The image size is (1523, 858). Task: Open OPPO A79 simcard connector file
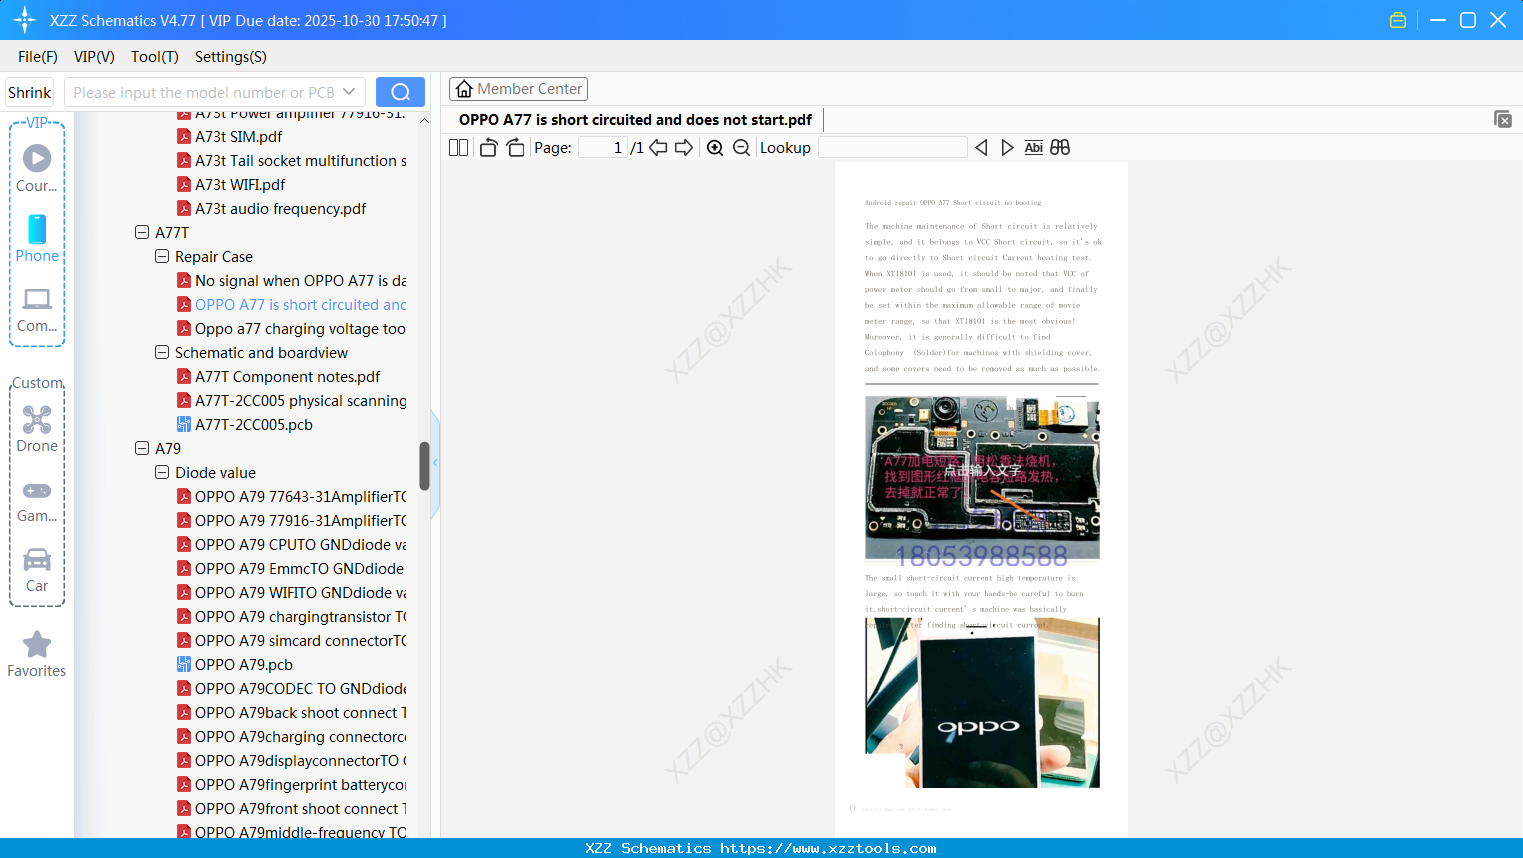(291, 641)
